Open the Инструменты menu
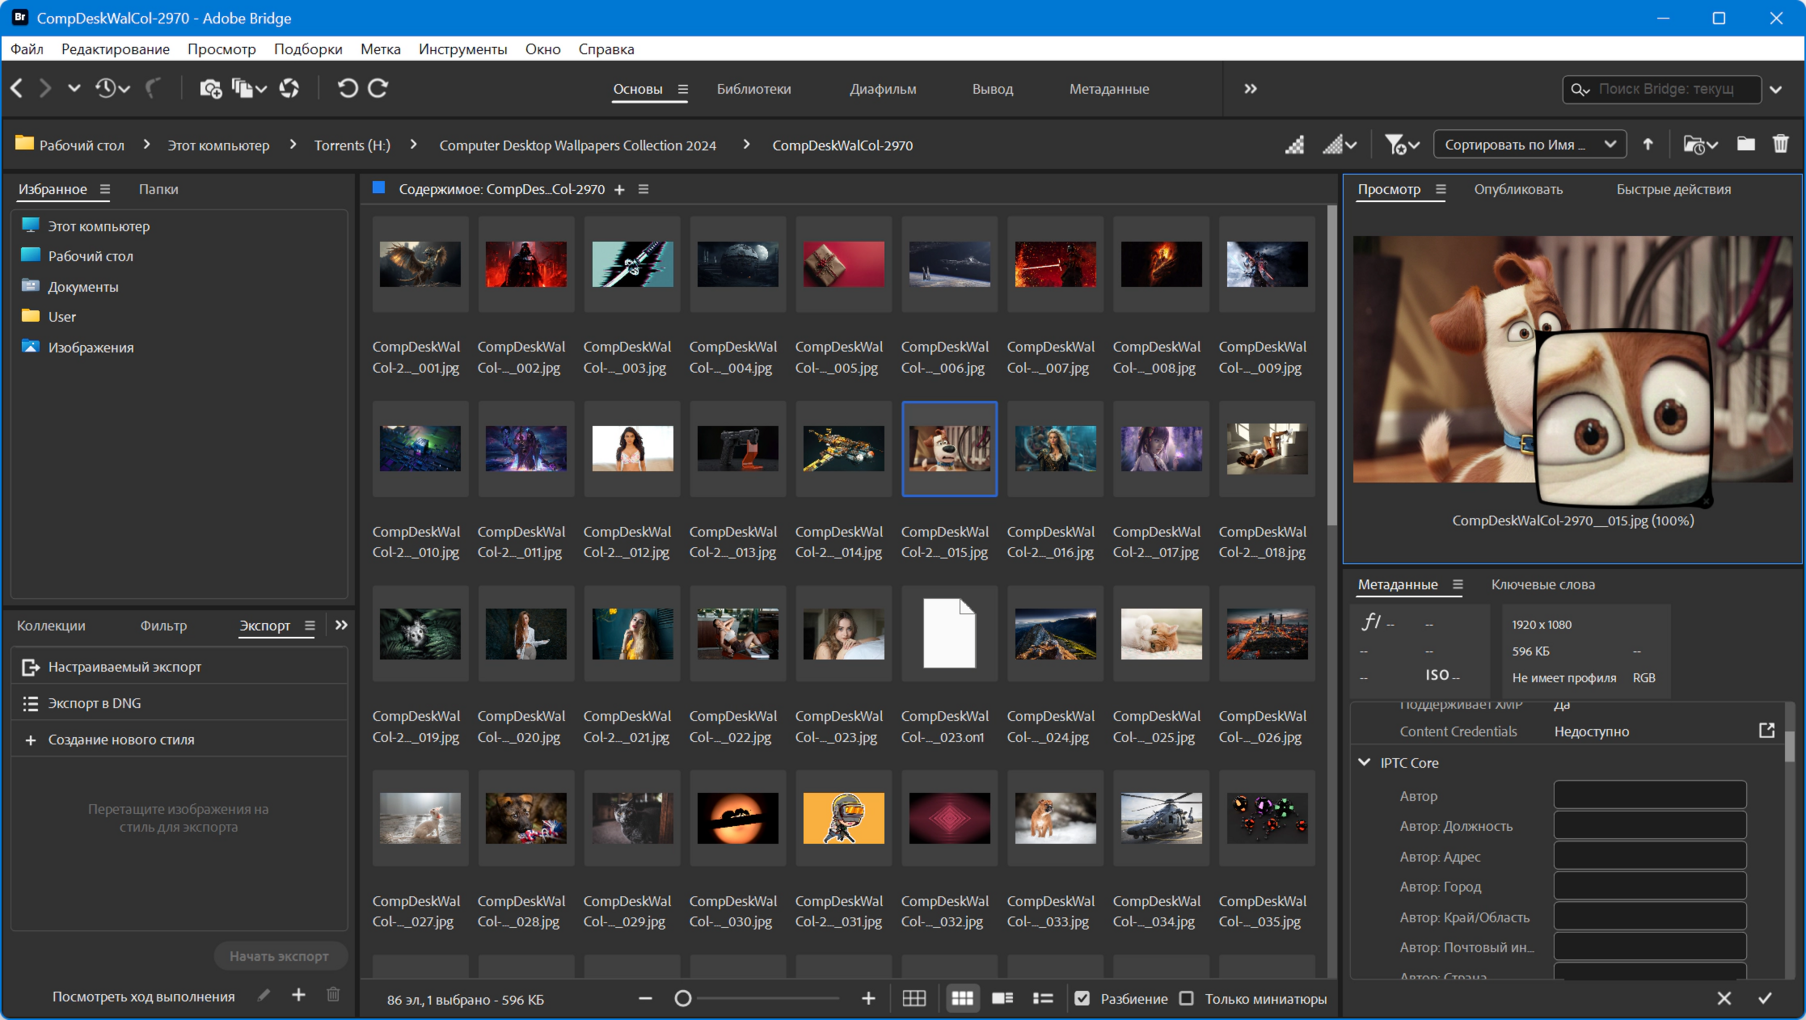 pos(463,49)
